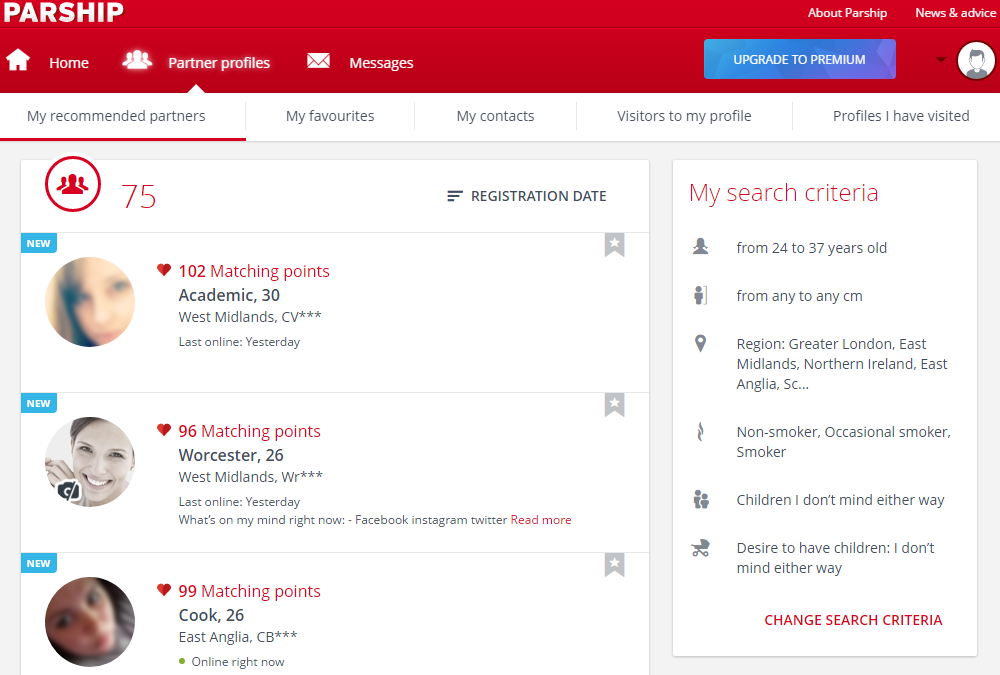1000x675 pixels.
Task: Click 'Desire to have children' text
Action: pyautogui.click(x=835, y=558)
